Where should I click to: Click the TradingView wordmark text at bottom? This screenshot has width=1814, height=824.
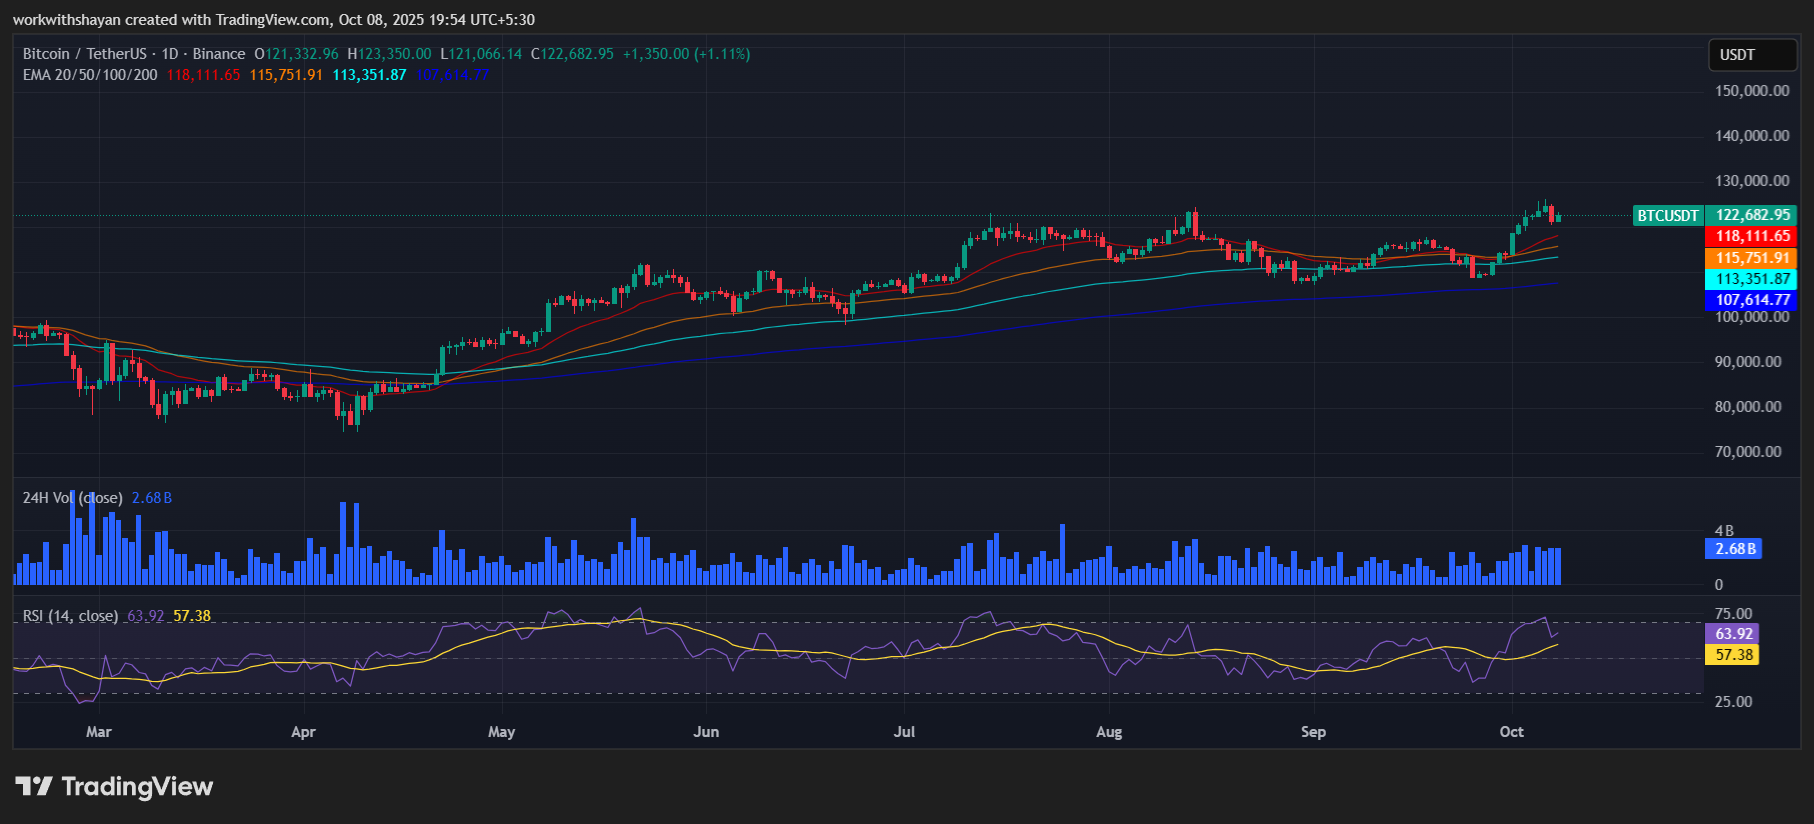pos(137,787)
